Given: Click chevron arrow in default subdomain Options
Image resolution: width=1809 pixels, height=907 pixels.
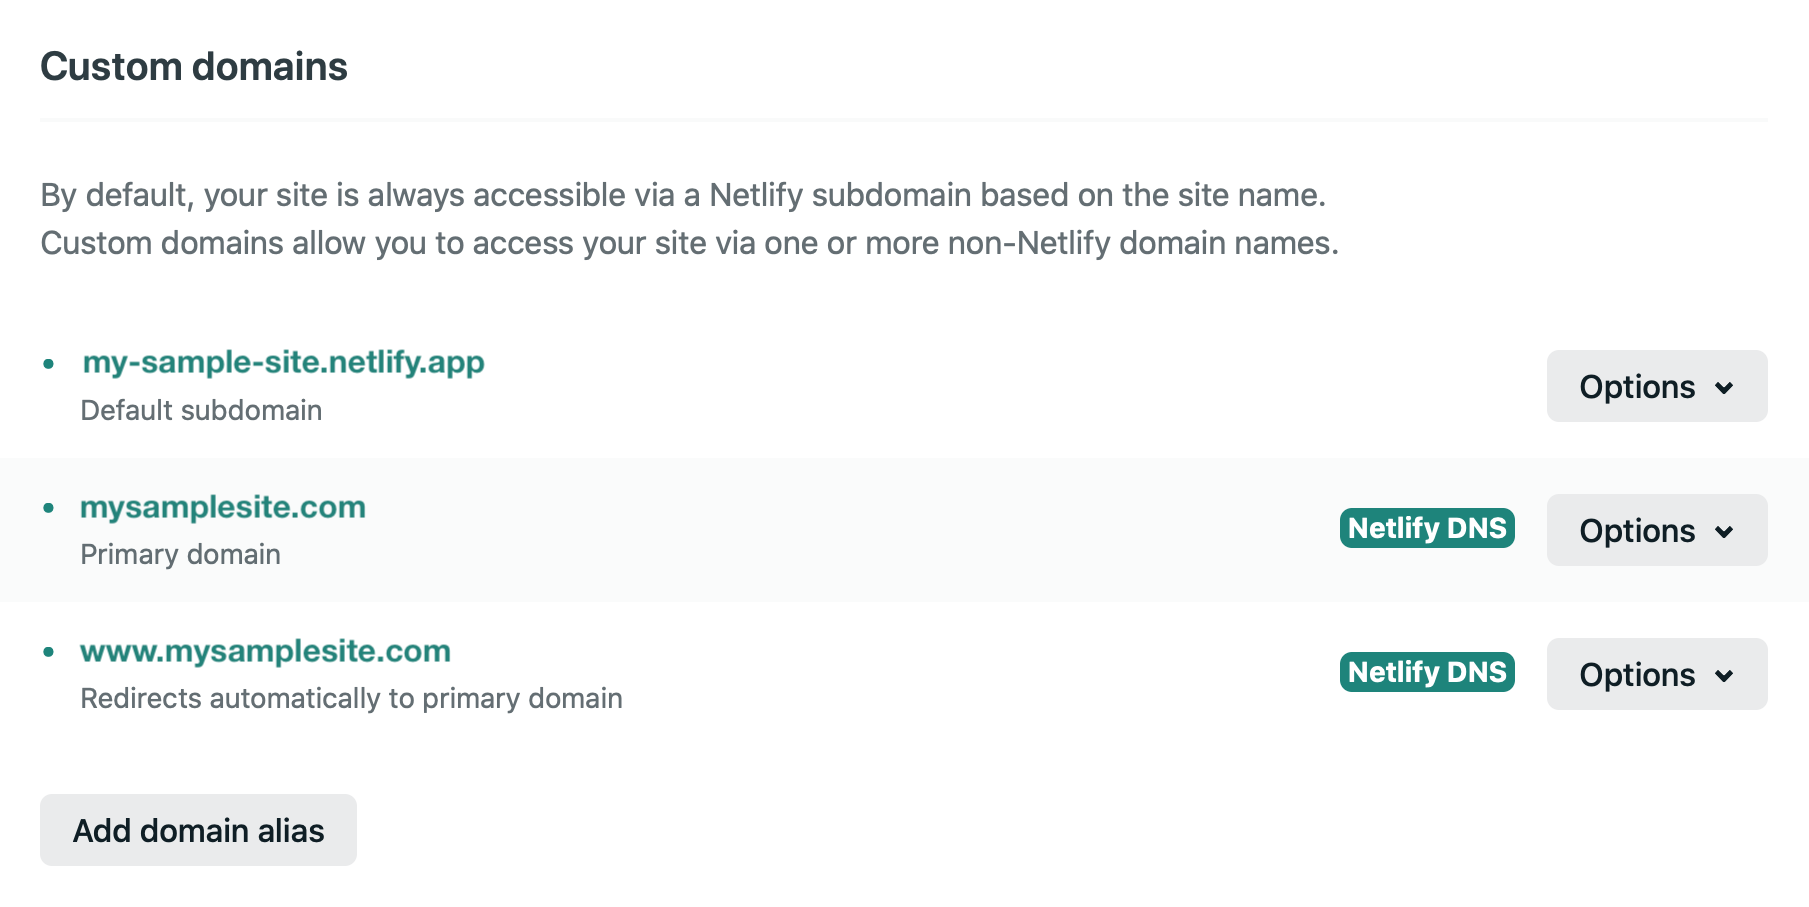Looking at the screenshot, I should coord(1724,388).
